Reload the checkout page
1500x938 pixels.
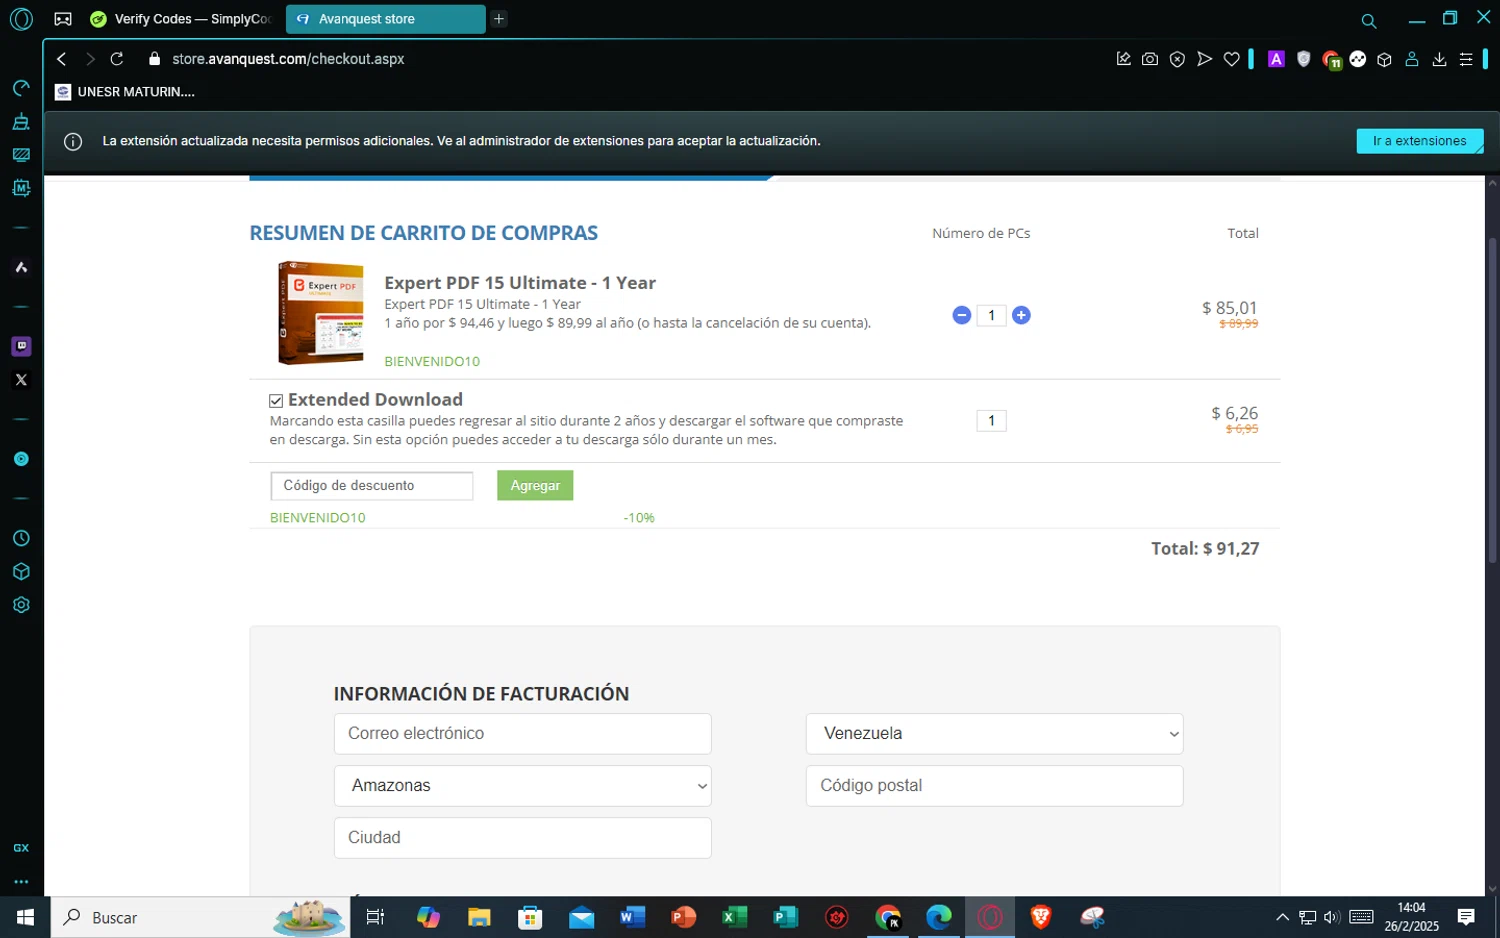click(117, 59)
